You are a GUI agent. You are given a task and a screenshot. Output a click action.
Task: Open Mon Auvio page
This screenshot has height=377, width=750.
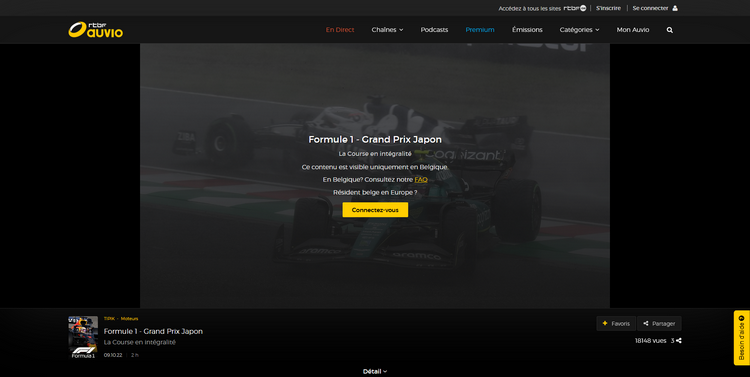633,30
